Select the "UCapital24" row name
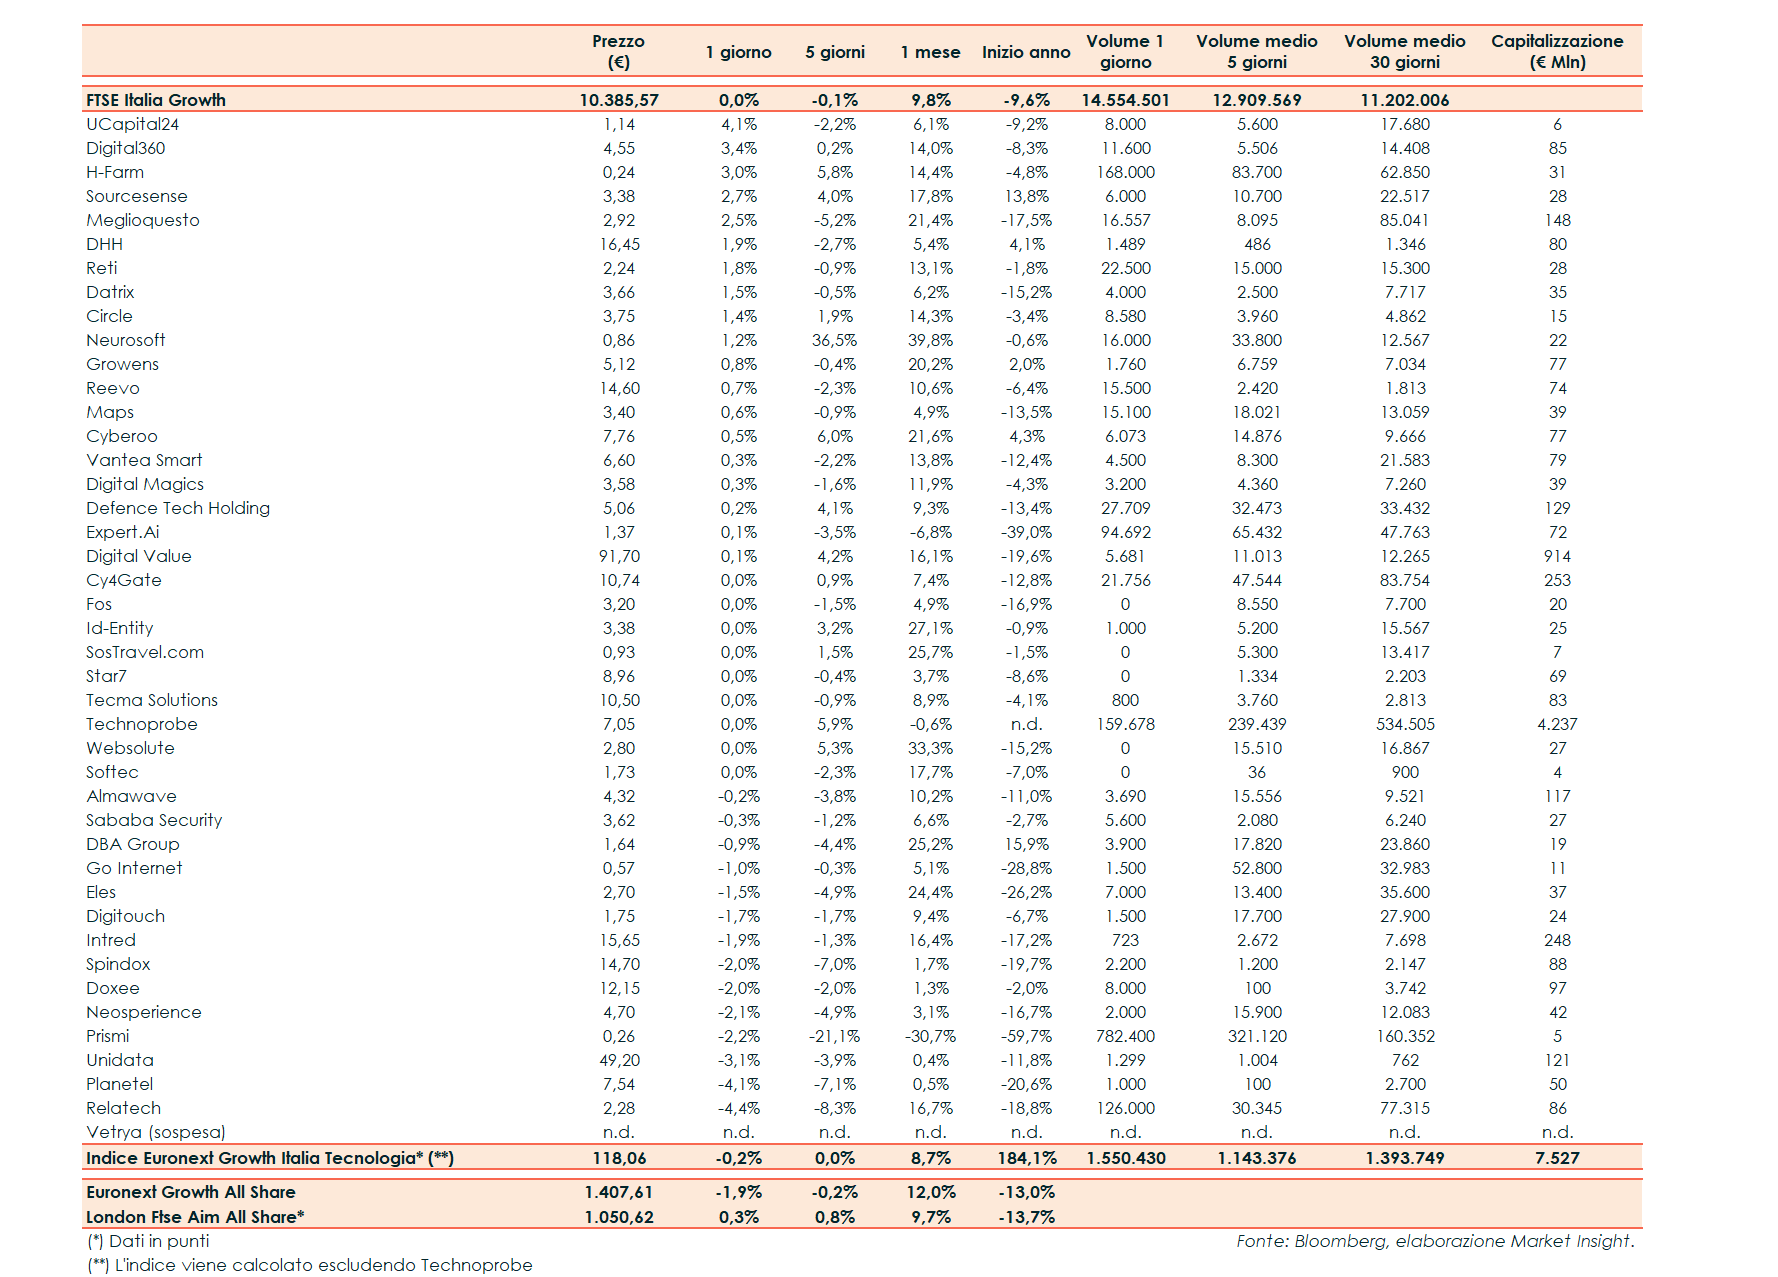1778x1277 pixels. tap(132, 124)
